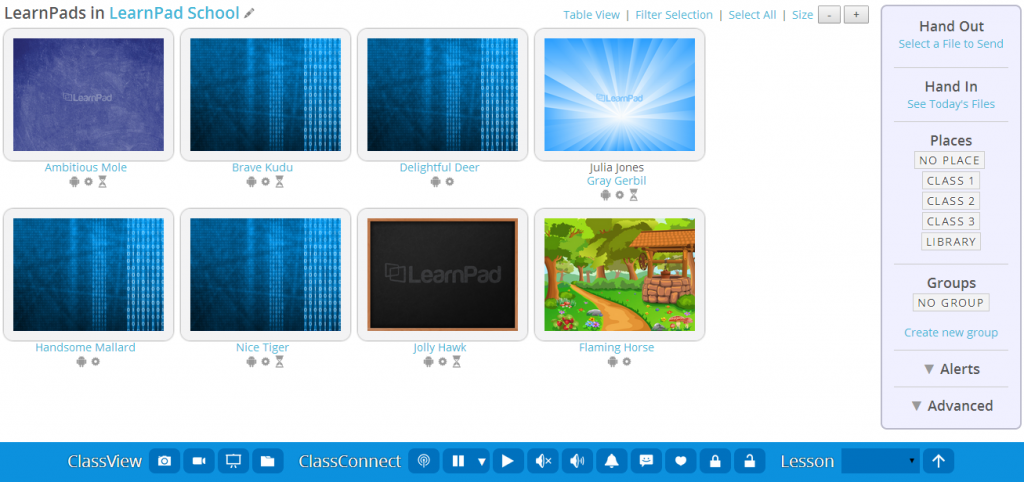Select the CLASS 2 place
1024x482 pixels.
tap(951, 201)
